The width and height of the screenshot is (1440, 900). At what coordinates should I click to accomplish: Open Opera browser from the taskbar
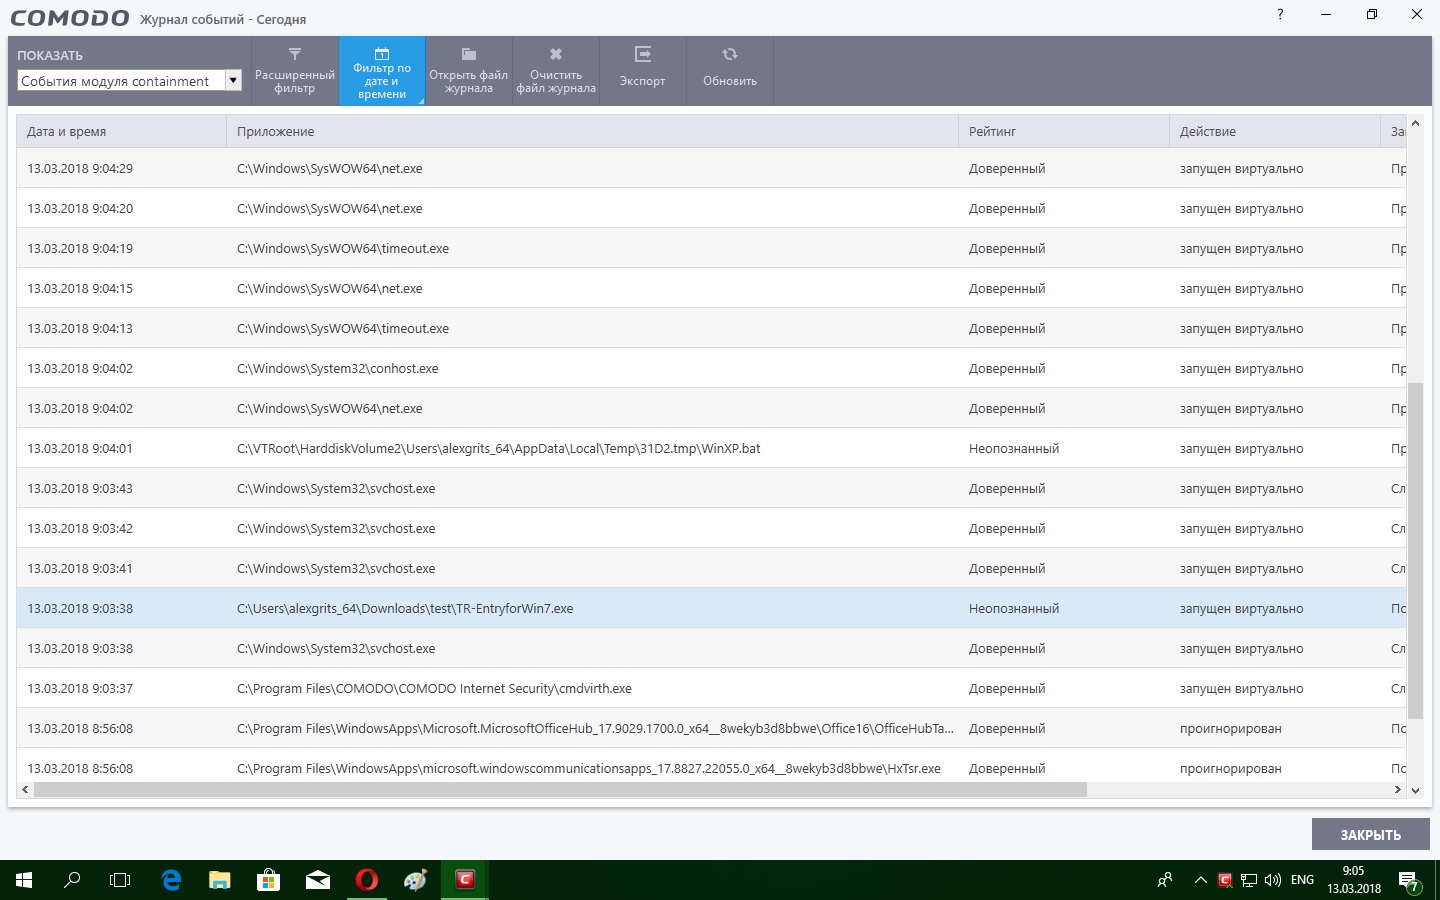(x=367, y=880)
